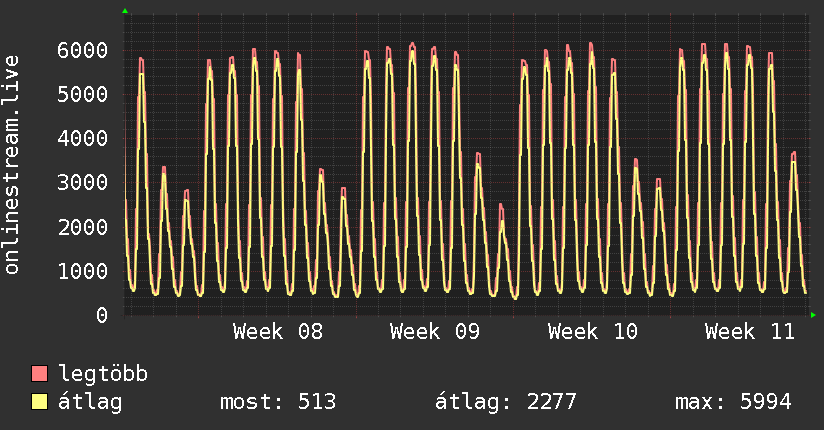Viewport: 824px width, 430px height.
Task: Click the 4000 y-axis label
Action: pos(83,139)
